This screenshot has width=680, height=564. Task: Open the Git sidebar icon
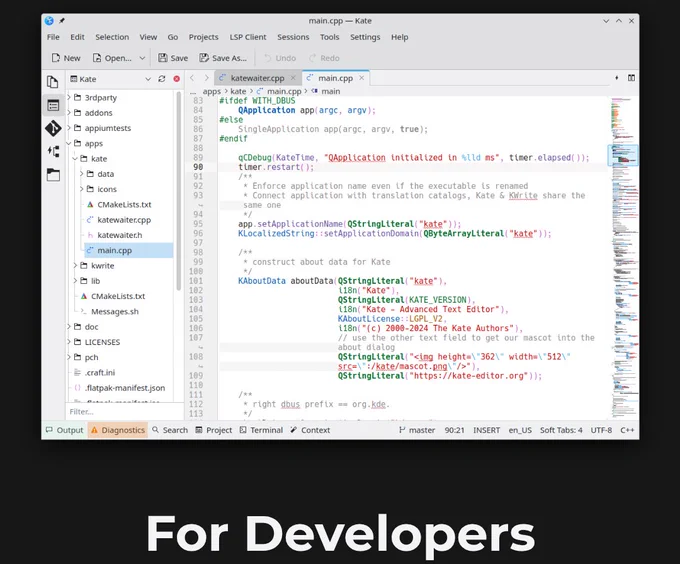click(x=53, y=128)
